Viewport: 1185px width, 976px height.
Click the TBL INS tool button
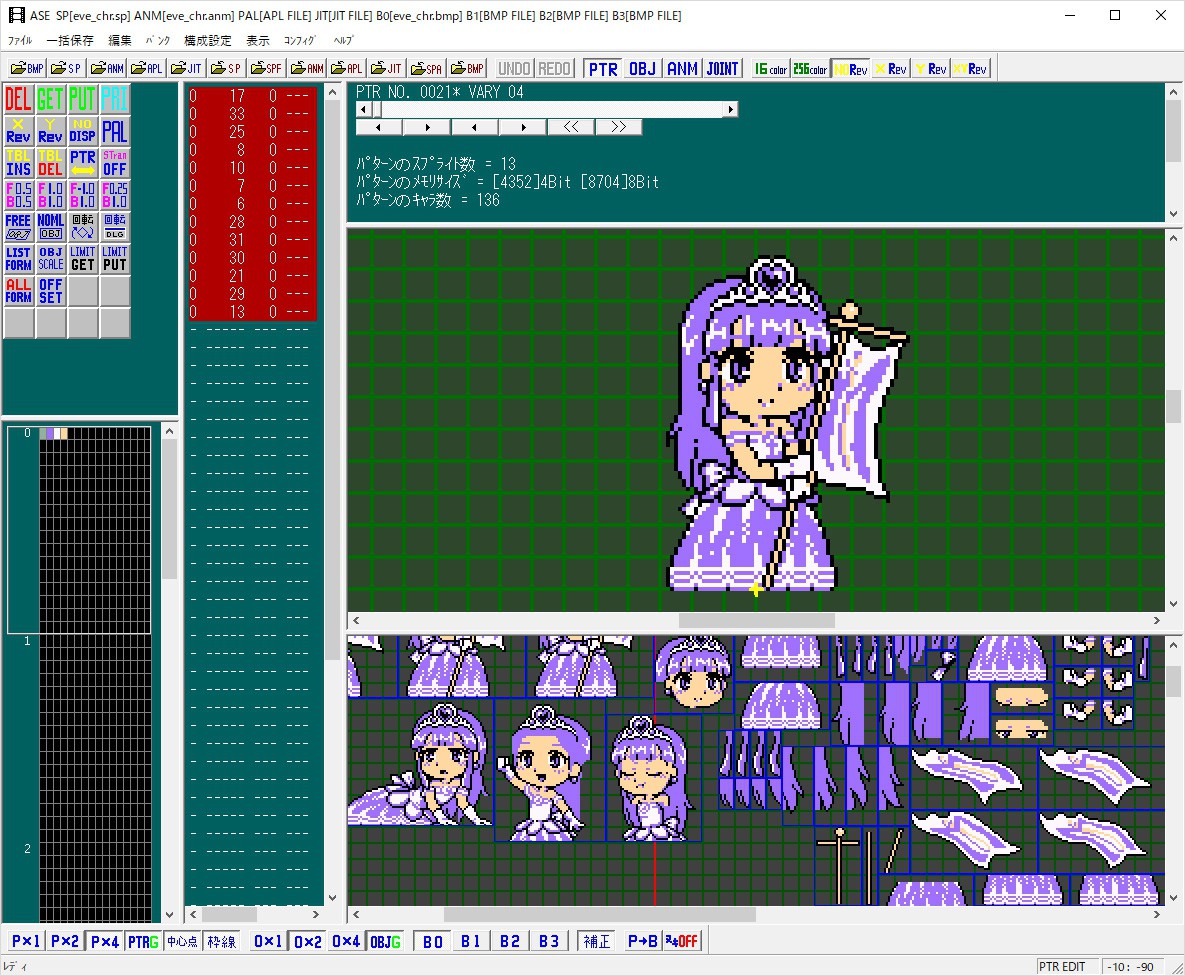tap(18, 163)
